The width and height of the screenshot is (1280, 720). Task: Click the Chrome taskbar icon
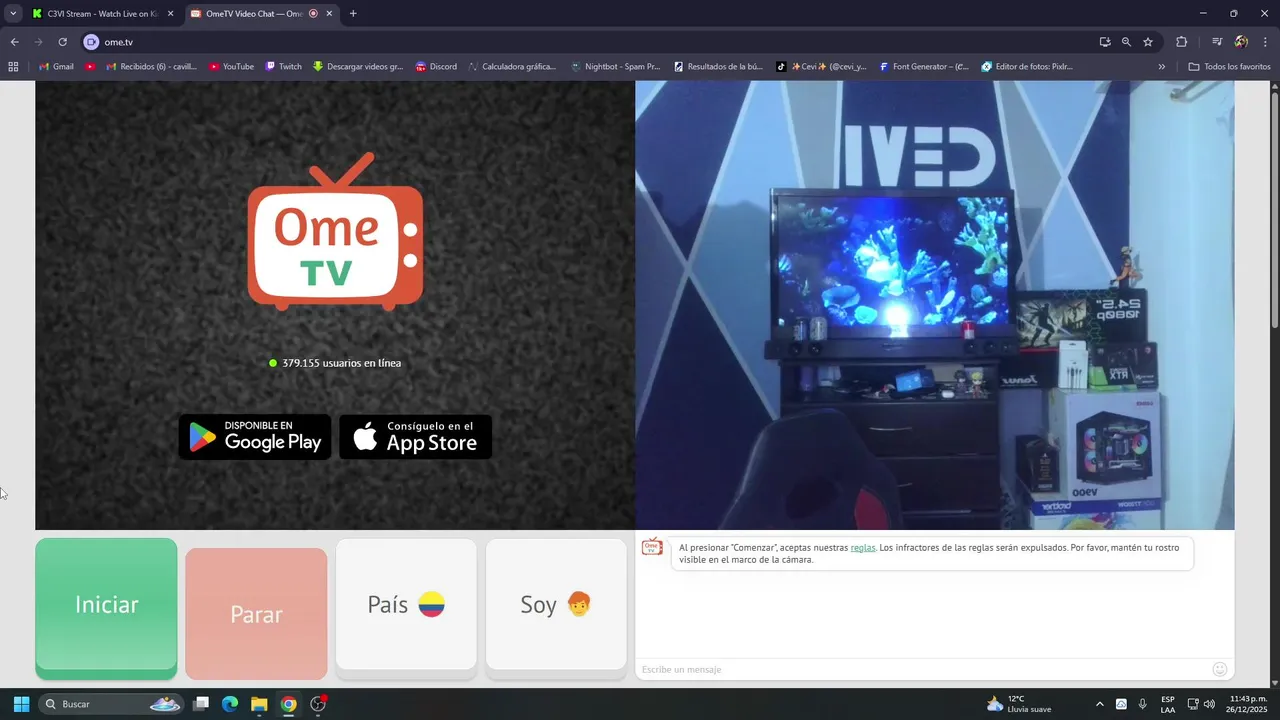click(x=288, y=704)
